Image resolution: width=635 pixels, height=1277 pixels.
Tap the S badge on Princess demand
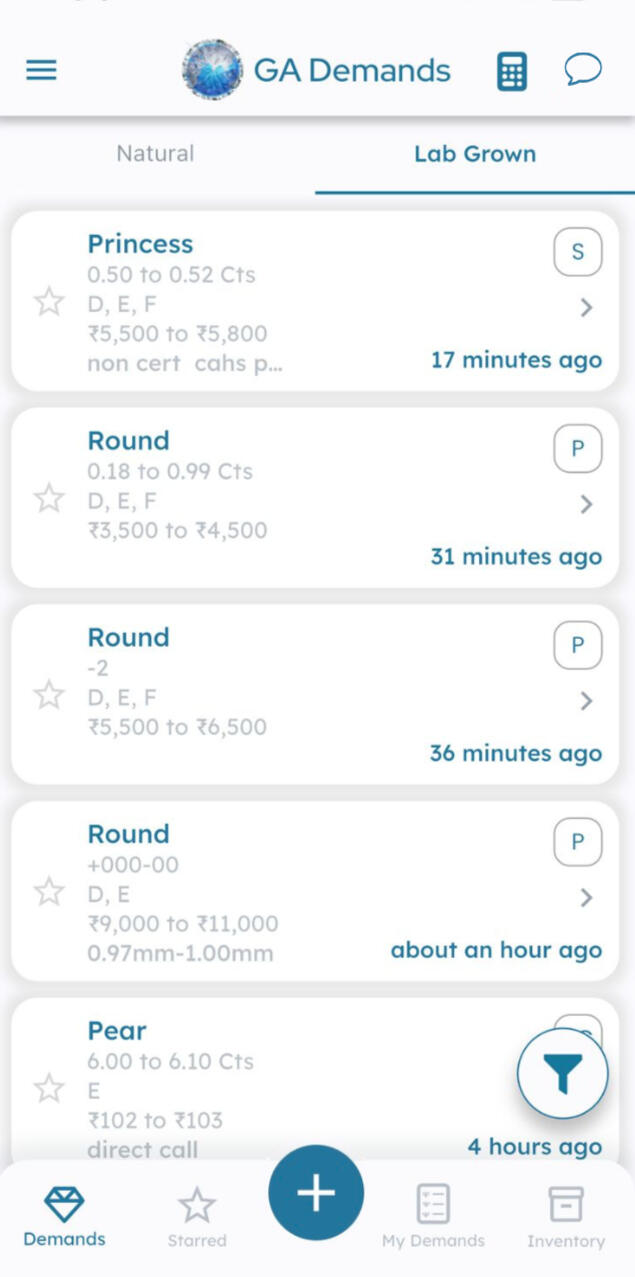(577, 252)
